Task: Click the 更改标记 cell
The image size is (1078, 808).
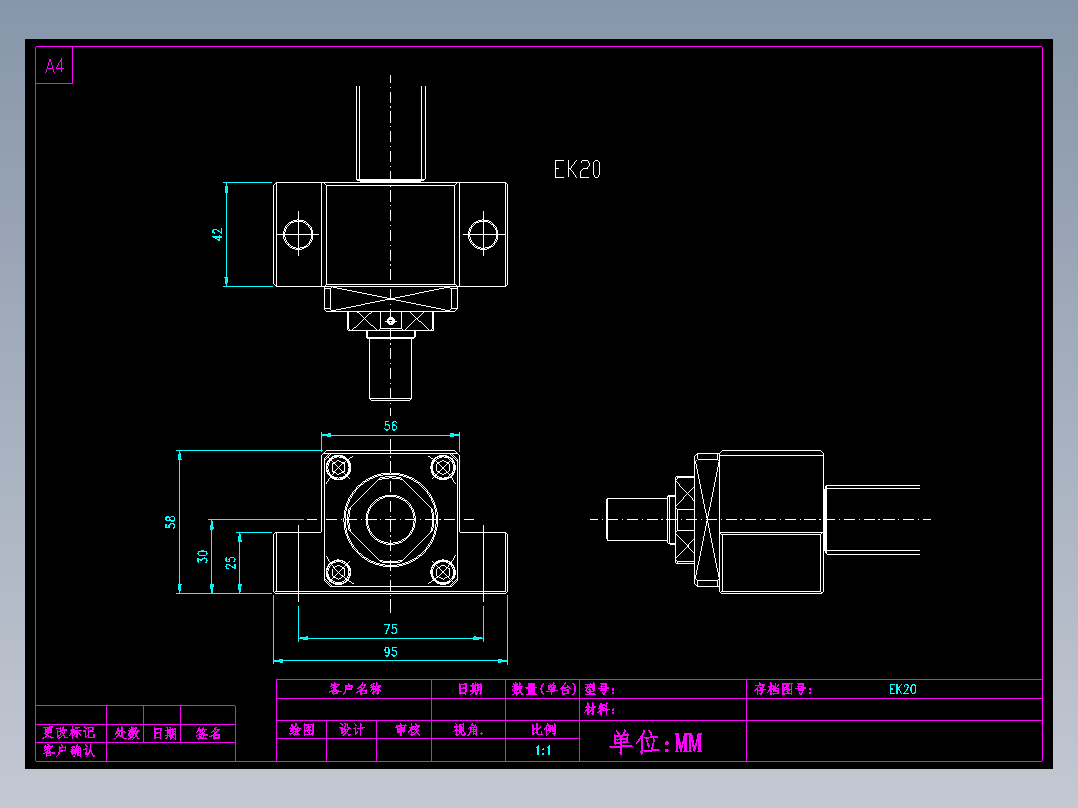Action: [69, 732]
